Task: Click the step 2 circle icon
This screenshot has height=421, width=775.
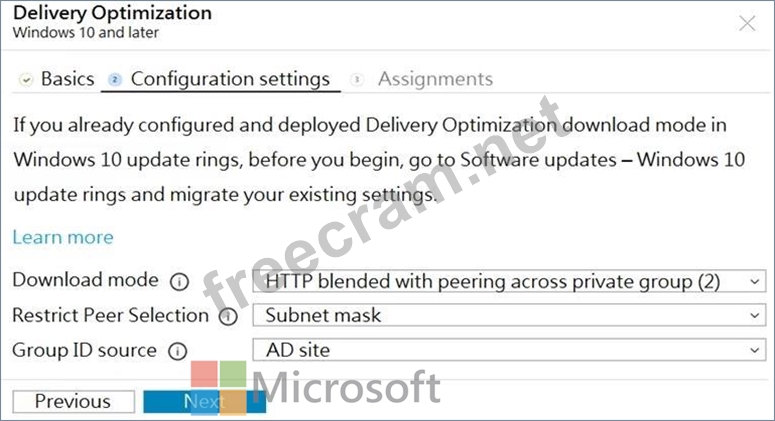Action: 115,80
